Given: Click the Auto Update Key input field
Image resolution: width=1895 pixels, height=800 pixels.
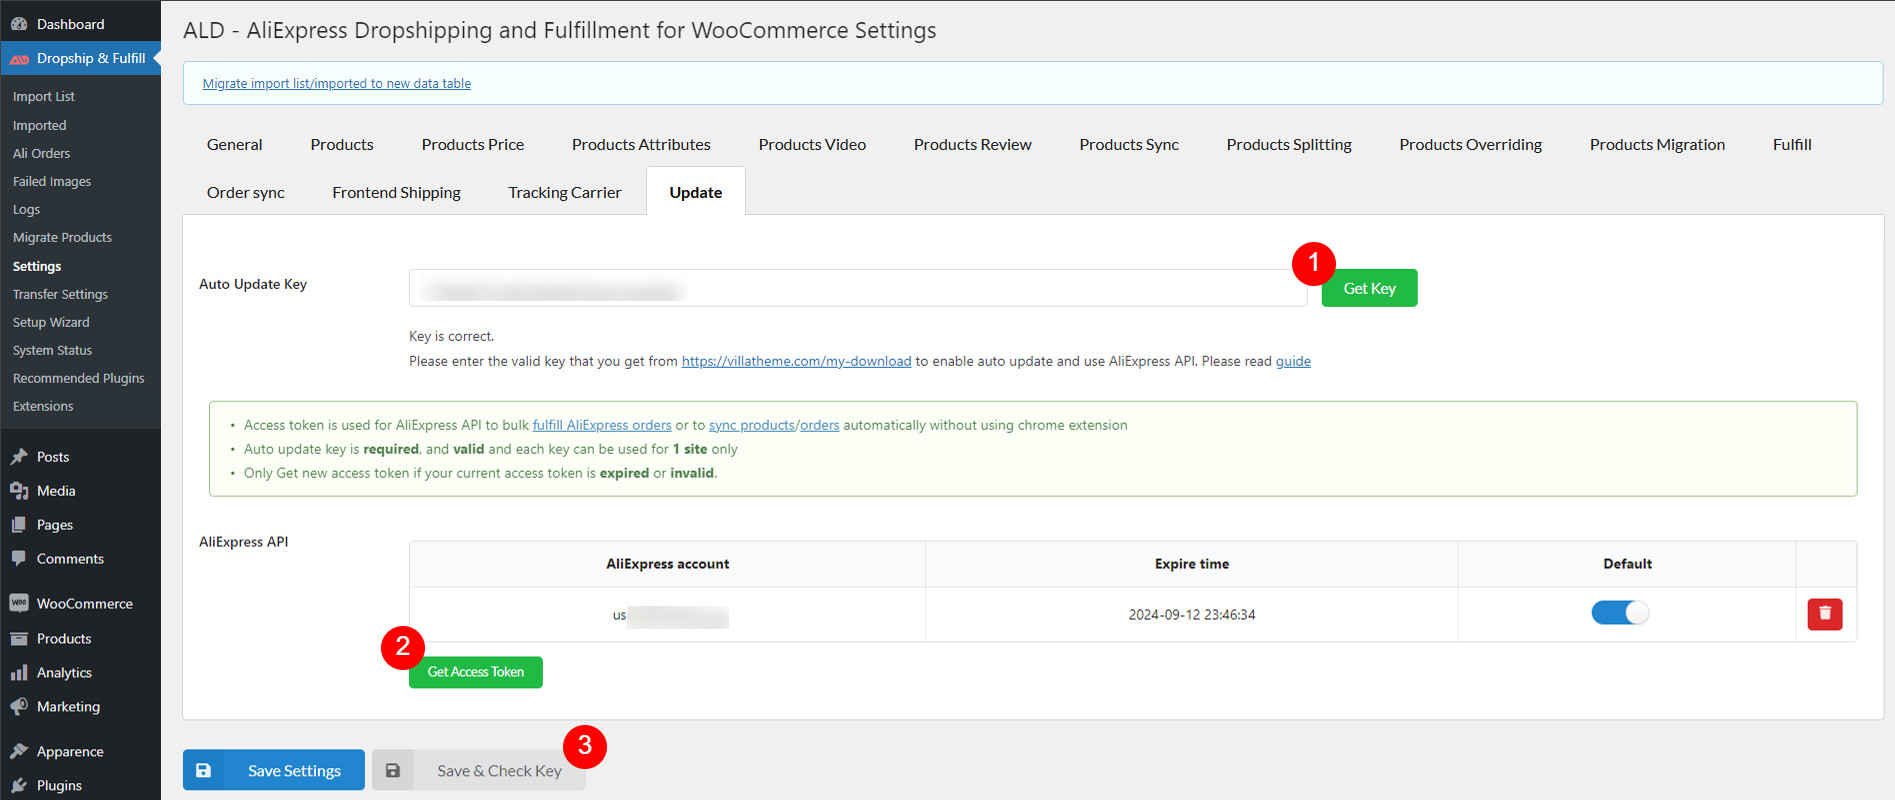Looking at the screenshot, I should pyautogui.click(x=857, y=289).
